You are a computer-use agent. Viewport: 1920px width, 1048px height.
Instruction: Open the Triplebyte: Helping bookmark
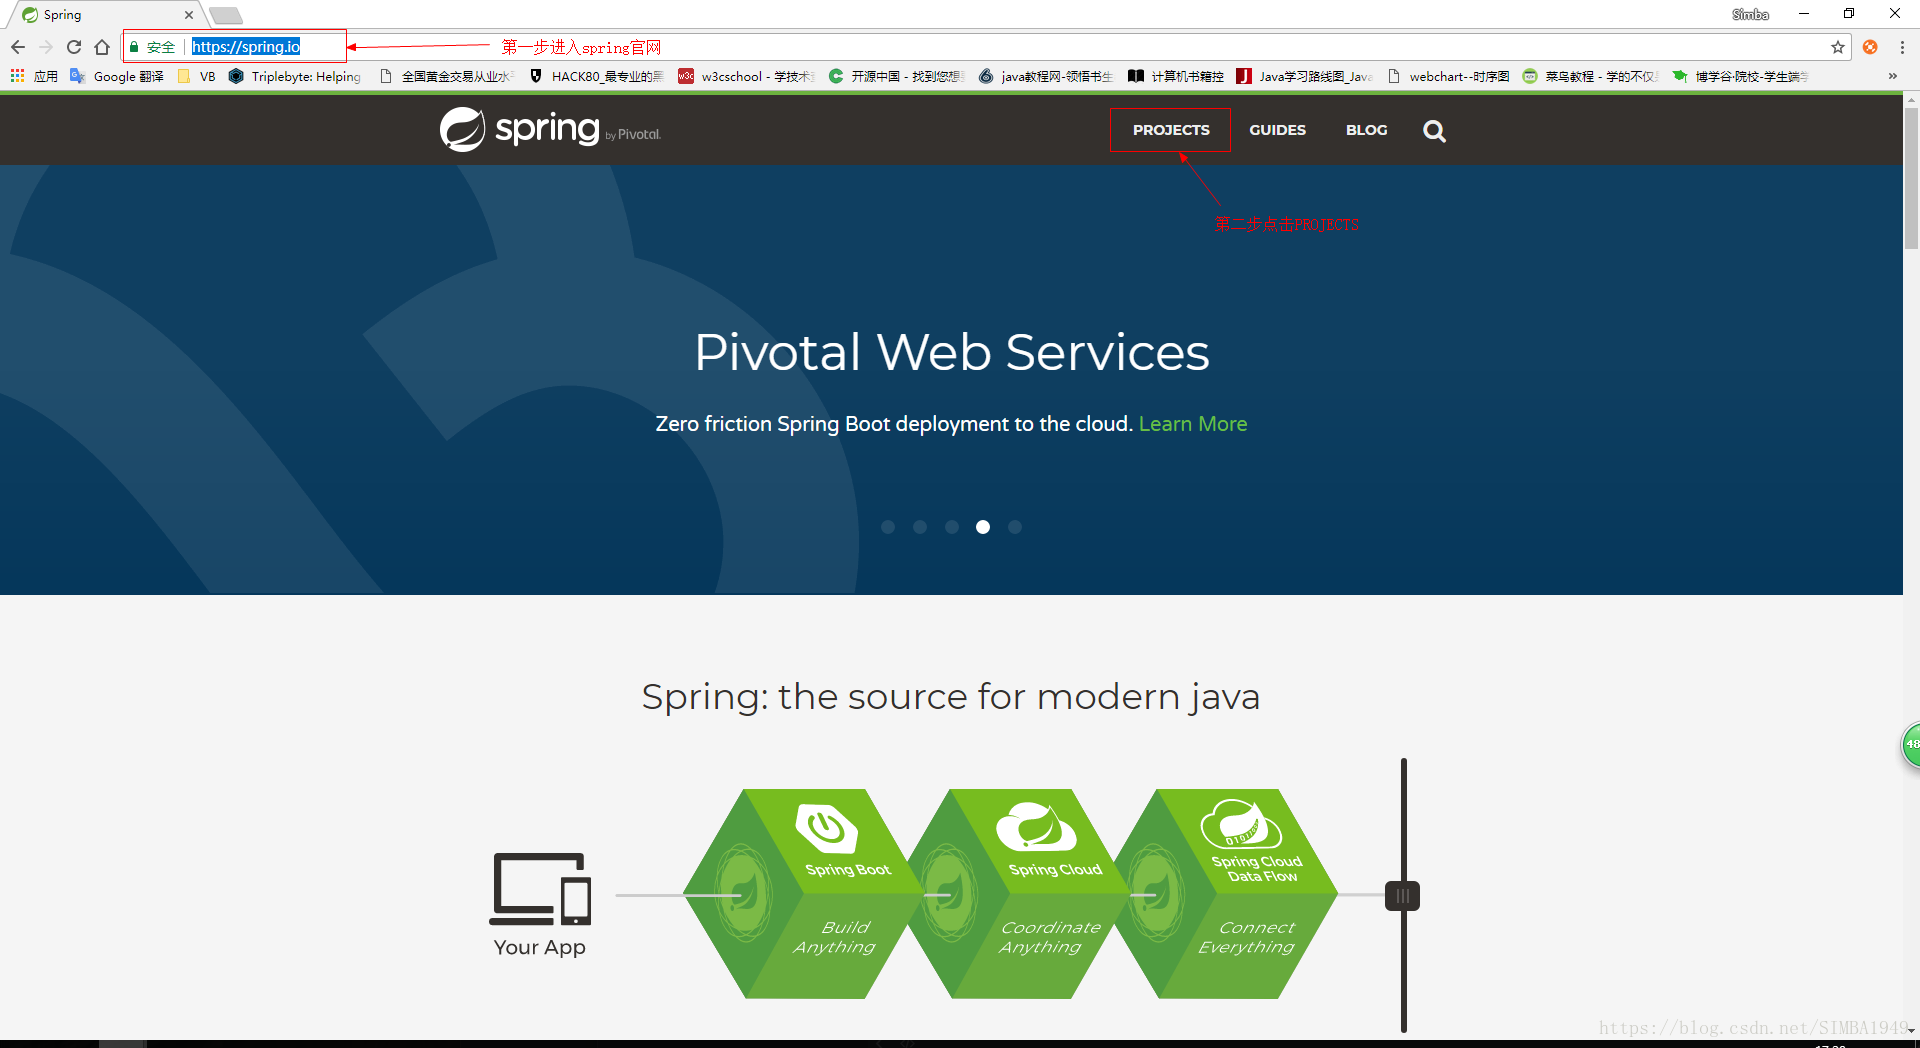click(295, 76)
